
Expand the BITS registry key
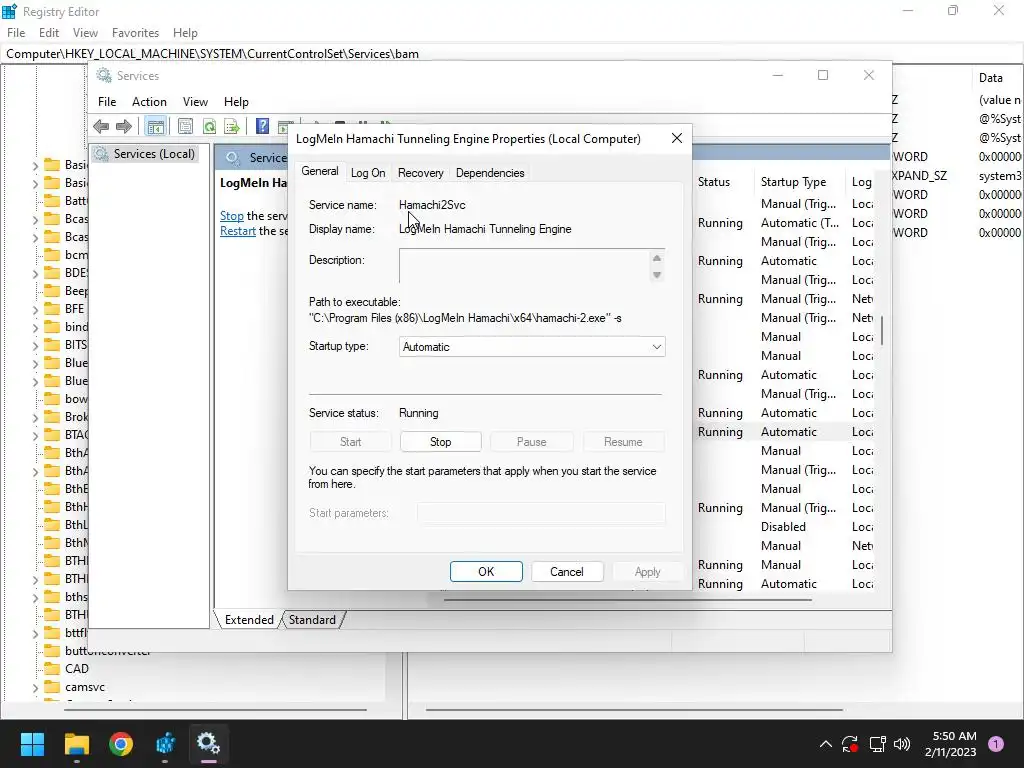pos(35,345)
